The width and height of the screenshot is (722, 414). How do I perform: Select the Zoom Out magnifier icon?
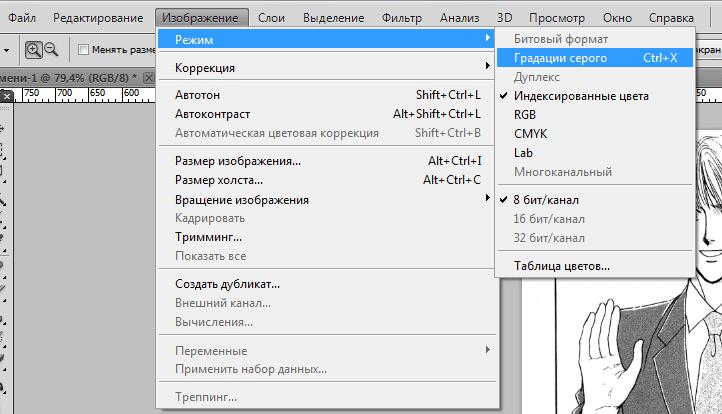click(x=51, y=50)
